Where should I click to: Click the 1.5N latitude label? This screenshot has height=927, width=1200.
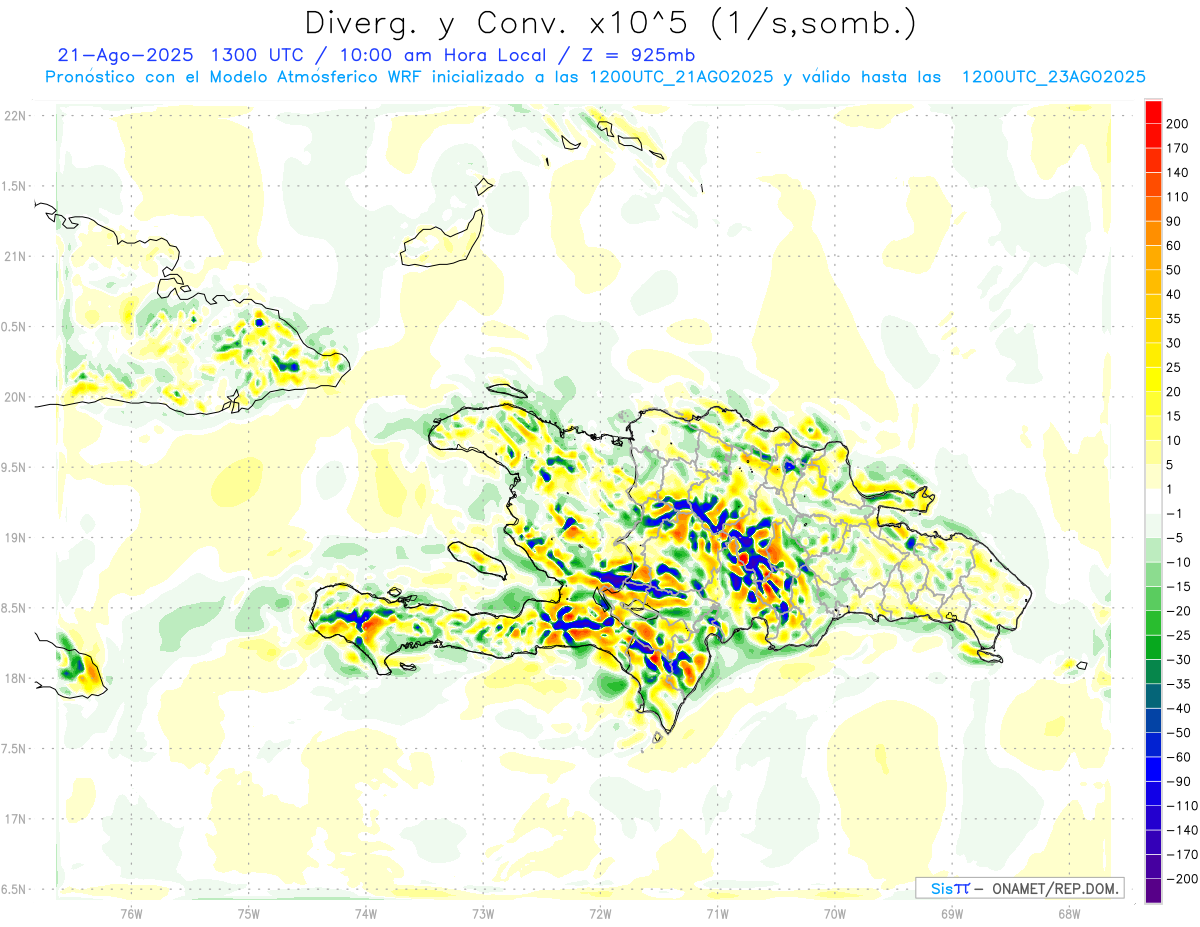click(x=14, y=186)
